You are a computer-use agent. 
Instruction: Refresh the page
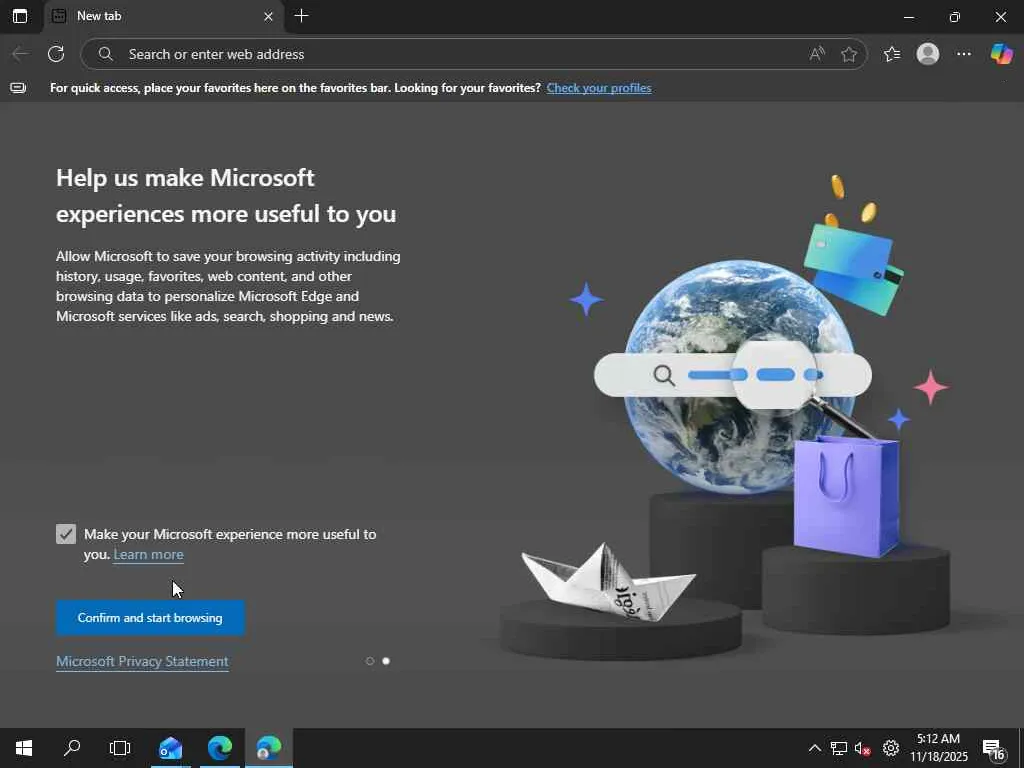tap(56, 54)
